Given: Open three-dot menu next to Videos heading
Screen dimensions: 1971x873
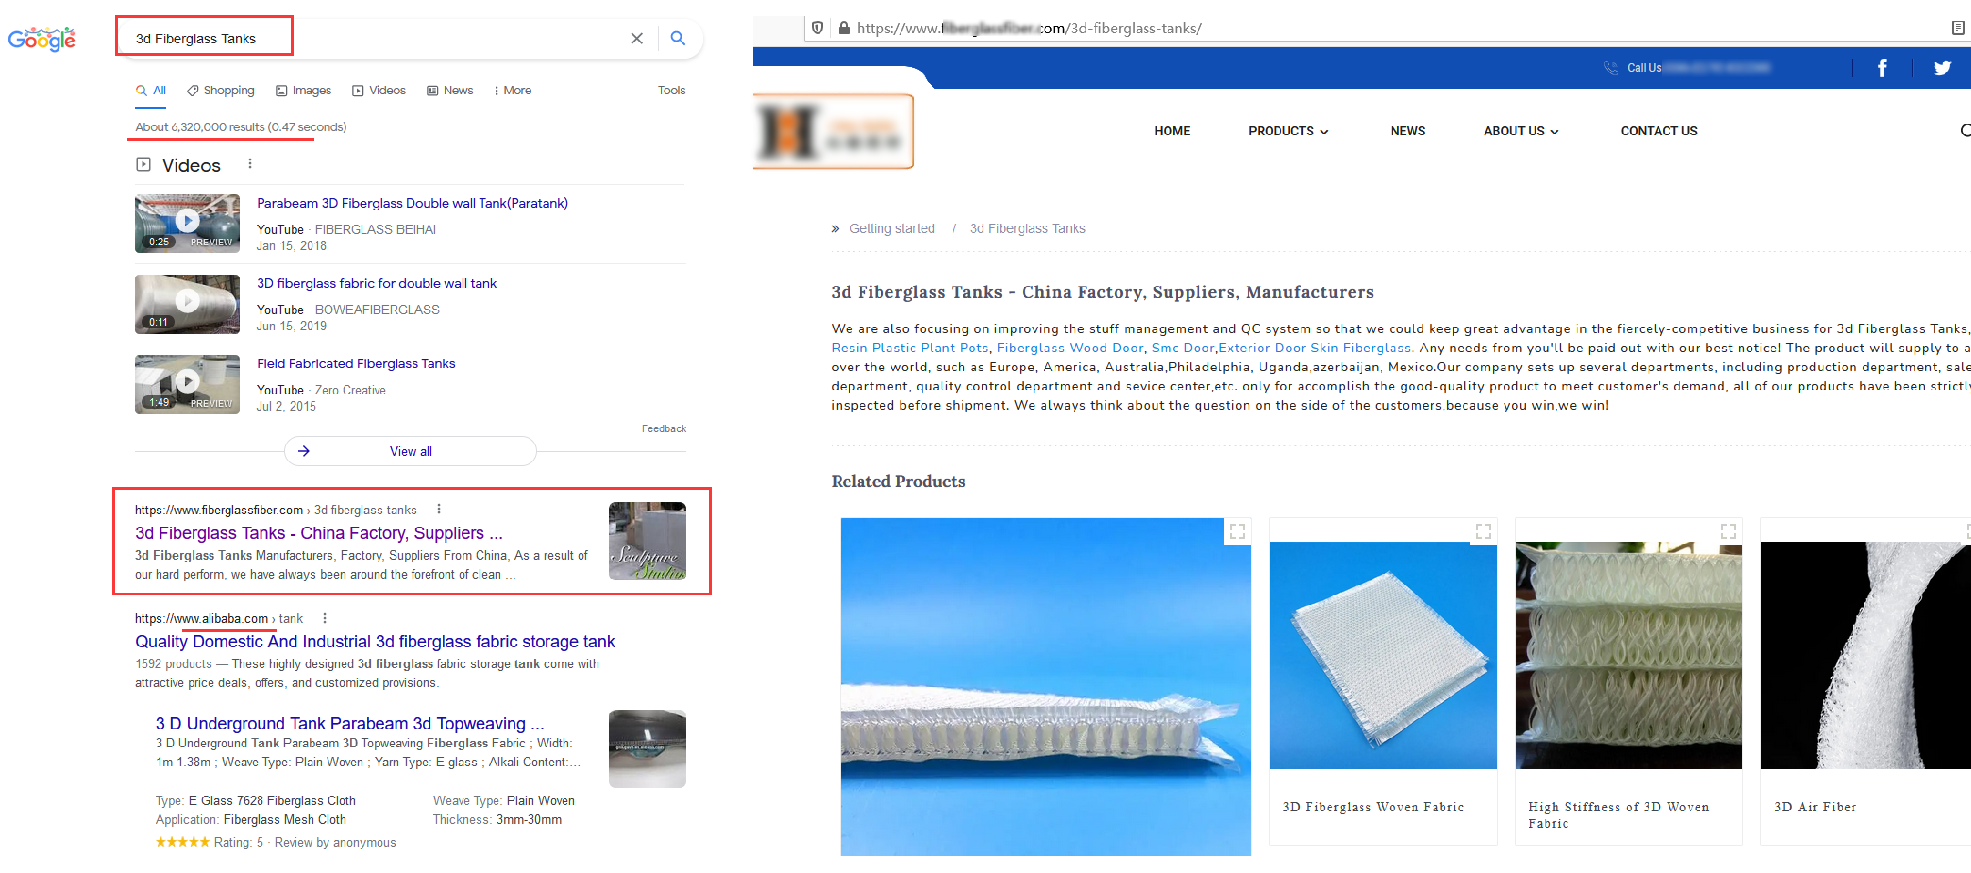Looking at the screenshot, I should click(250, 165).
